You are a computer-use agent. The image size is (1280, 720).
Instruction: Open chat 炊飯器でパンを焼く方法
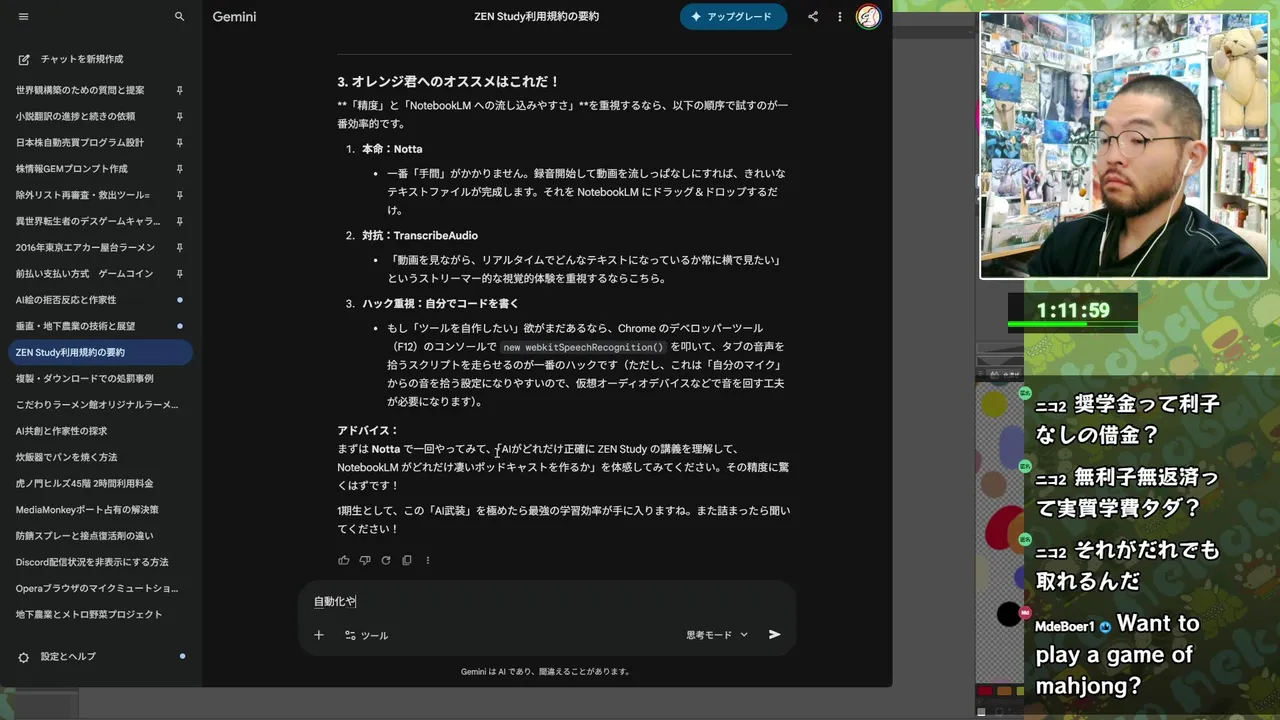tap(66, 457)
